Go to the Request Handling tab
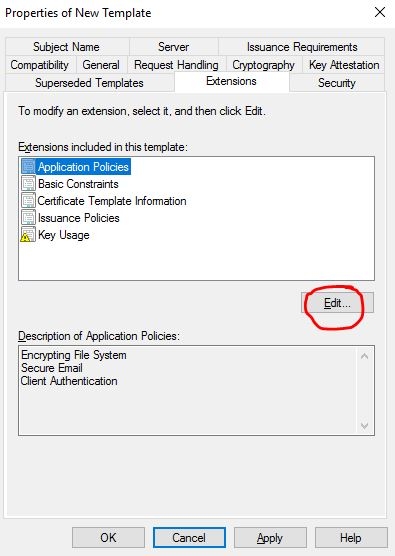 click(x=176, y=65)
